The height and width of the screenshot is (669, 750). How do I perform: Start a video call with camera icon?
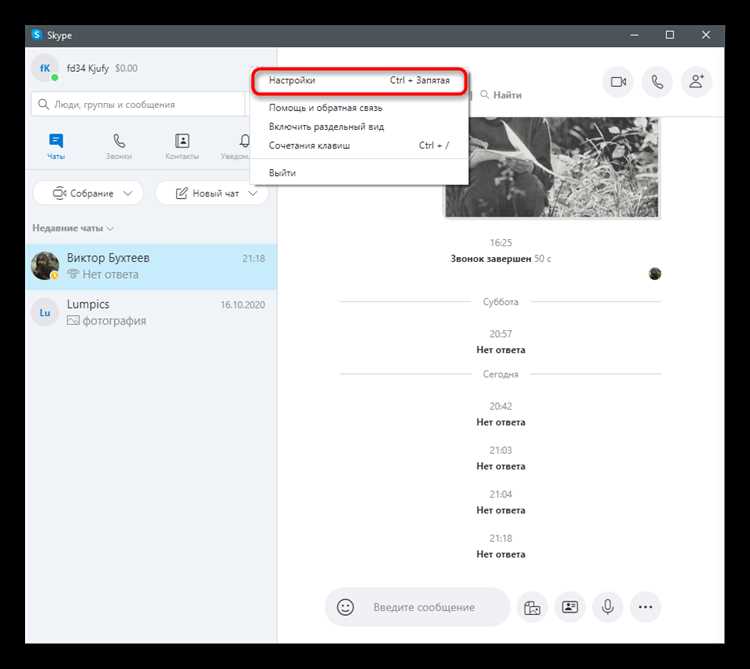[618, 82]
